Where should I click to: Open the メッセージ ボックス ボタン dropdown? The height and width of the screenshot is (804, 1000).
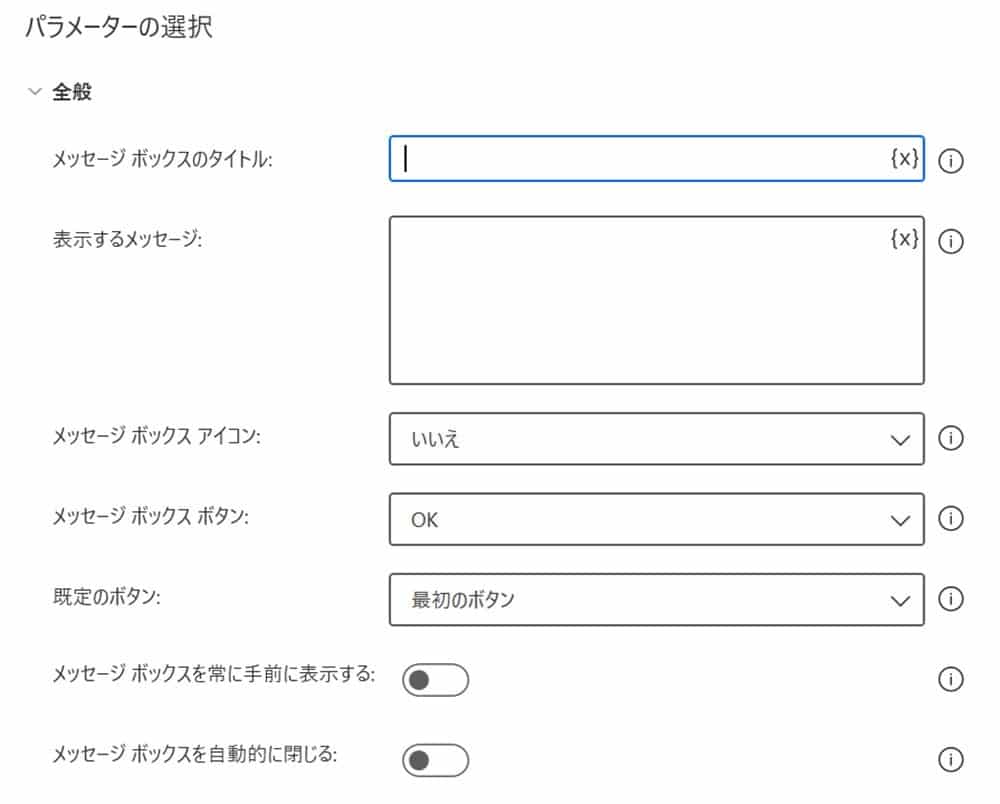tap(655, 519)
